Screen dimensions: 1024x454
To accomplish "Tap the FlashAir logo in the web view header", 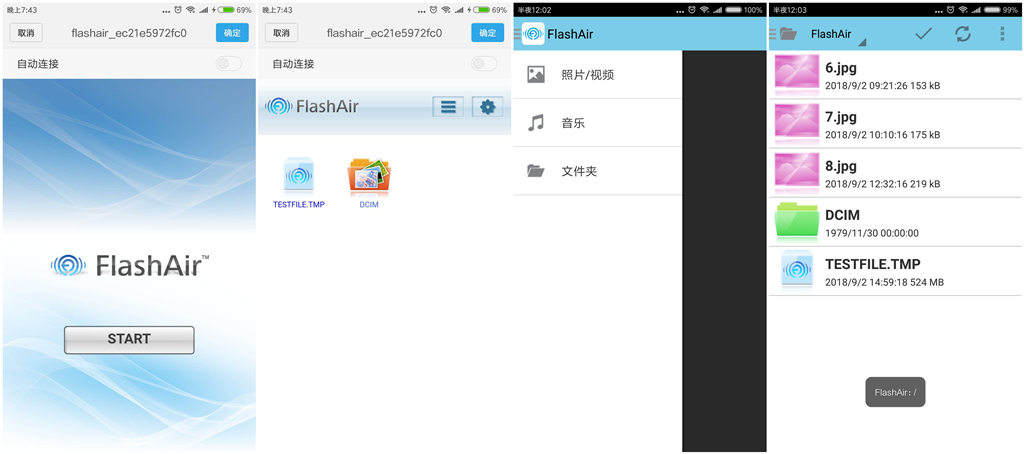I will [312, 106].
